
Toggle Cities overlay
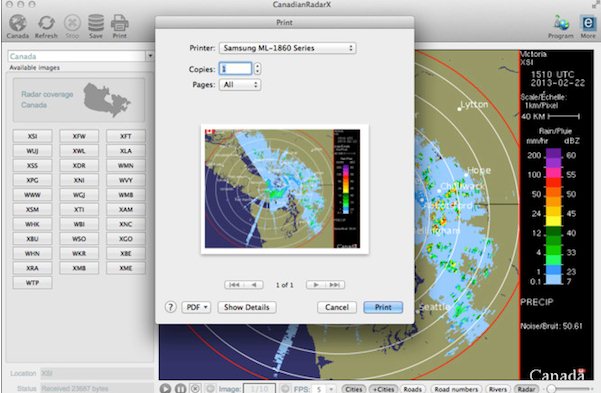353,389
